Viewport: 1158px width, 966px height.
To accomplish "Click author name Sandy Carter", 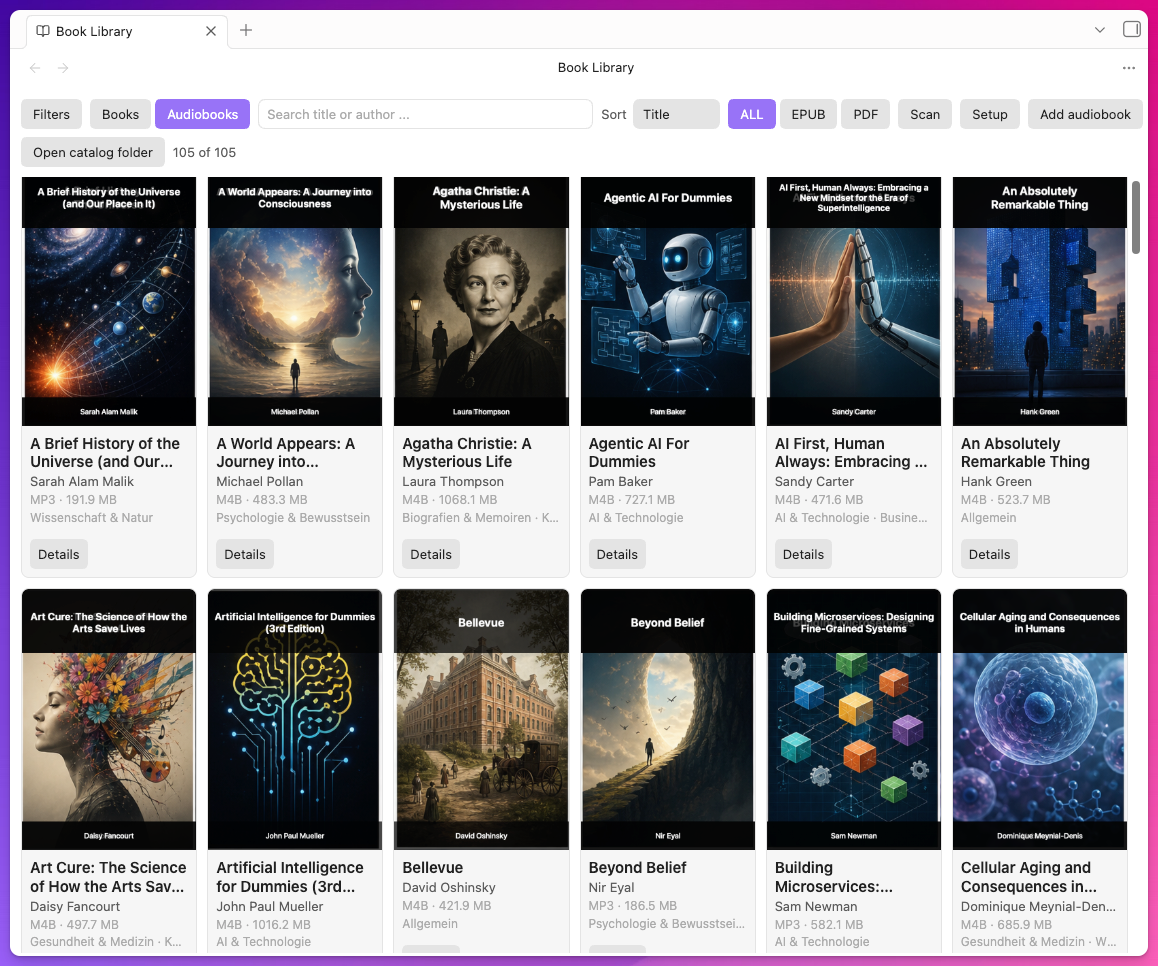I will [x=814, y=482].
